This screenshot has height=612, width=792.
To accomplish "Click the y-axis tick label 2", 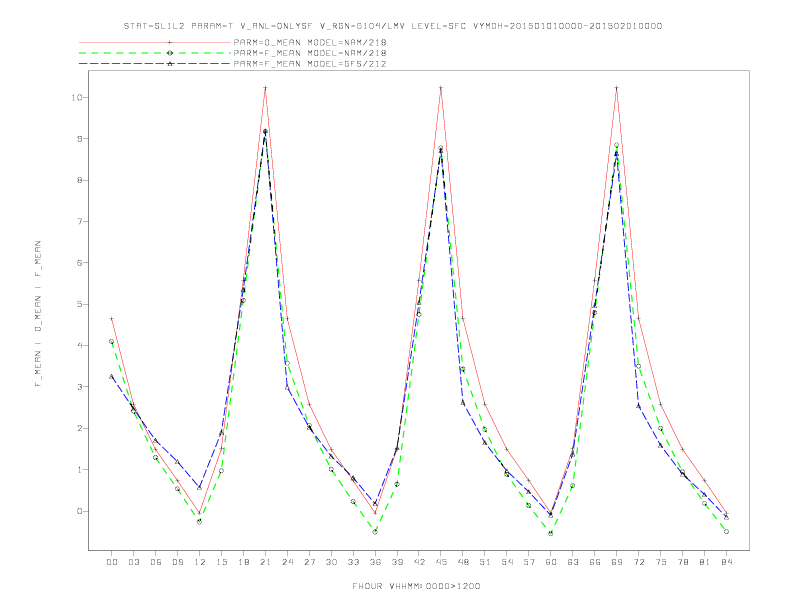I will [x=80, y=429].
